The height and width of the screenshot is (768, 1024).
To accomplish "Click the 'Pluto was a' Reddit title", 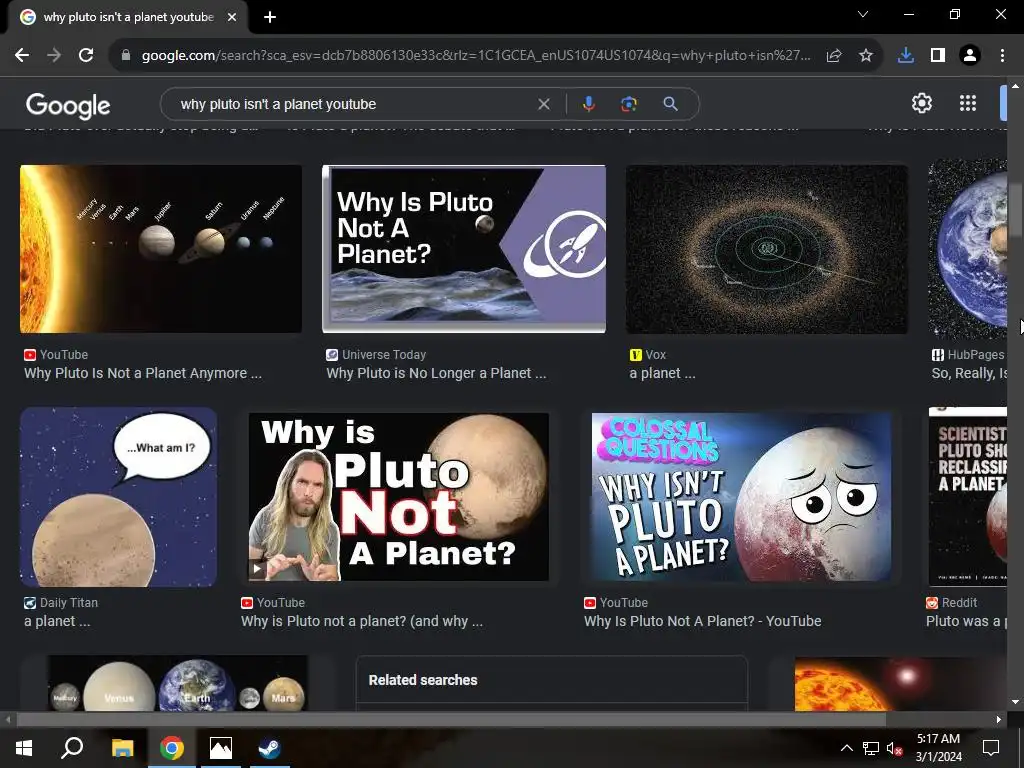I will pyautogui.click(x=966, y=621).
